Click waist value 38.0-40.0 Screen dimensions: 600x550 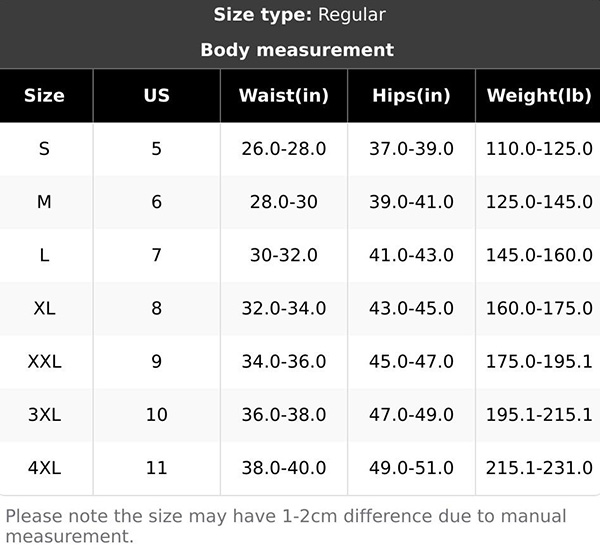pos(284,468)
